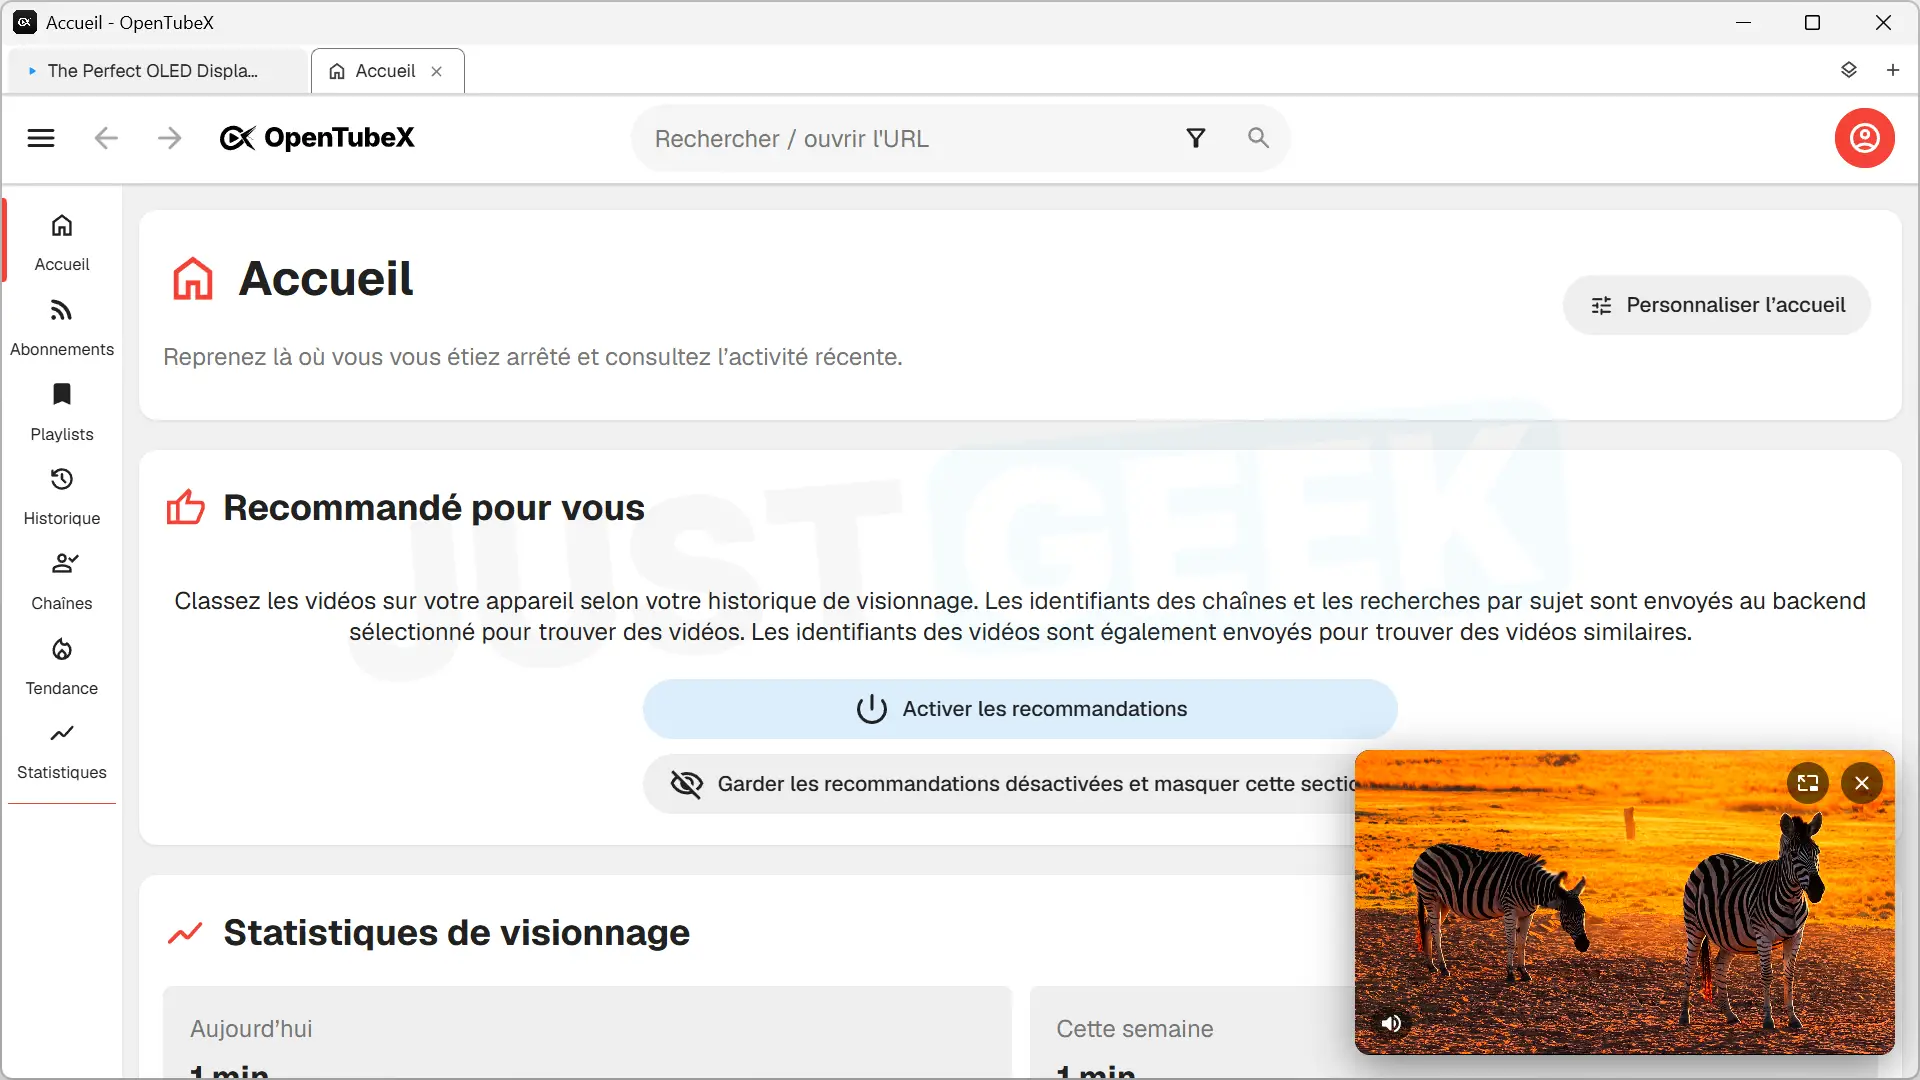1920x1080 pixels.
Task: Open Chaînes in the sidebar
Action: coord(62,582)
